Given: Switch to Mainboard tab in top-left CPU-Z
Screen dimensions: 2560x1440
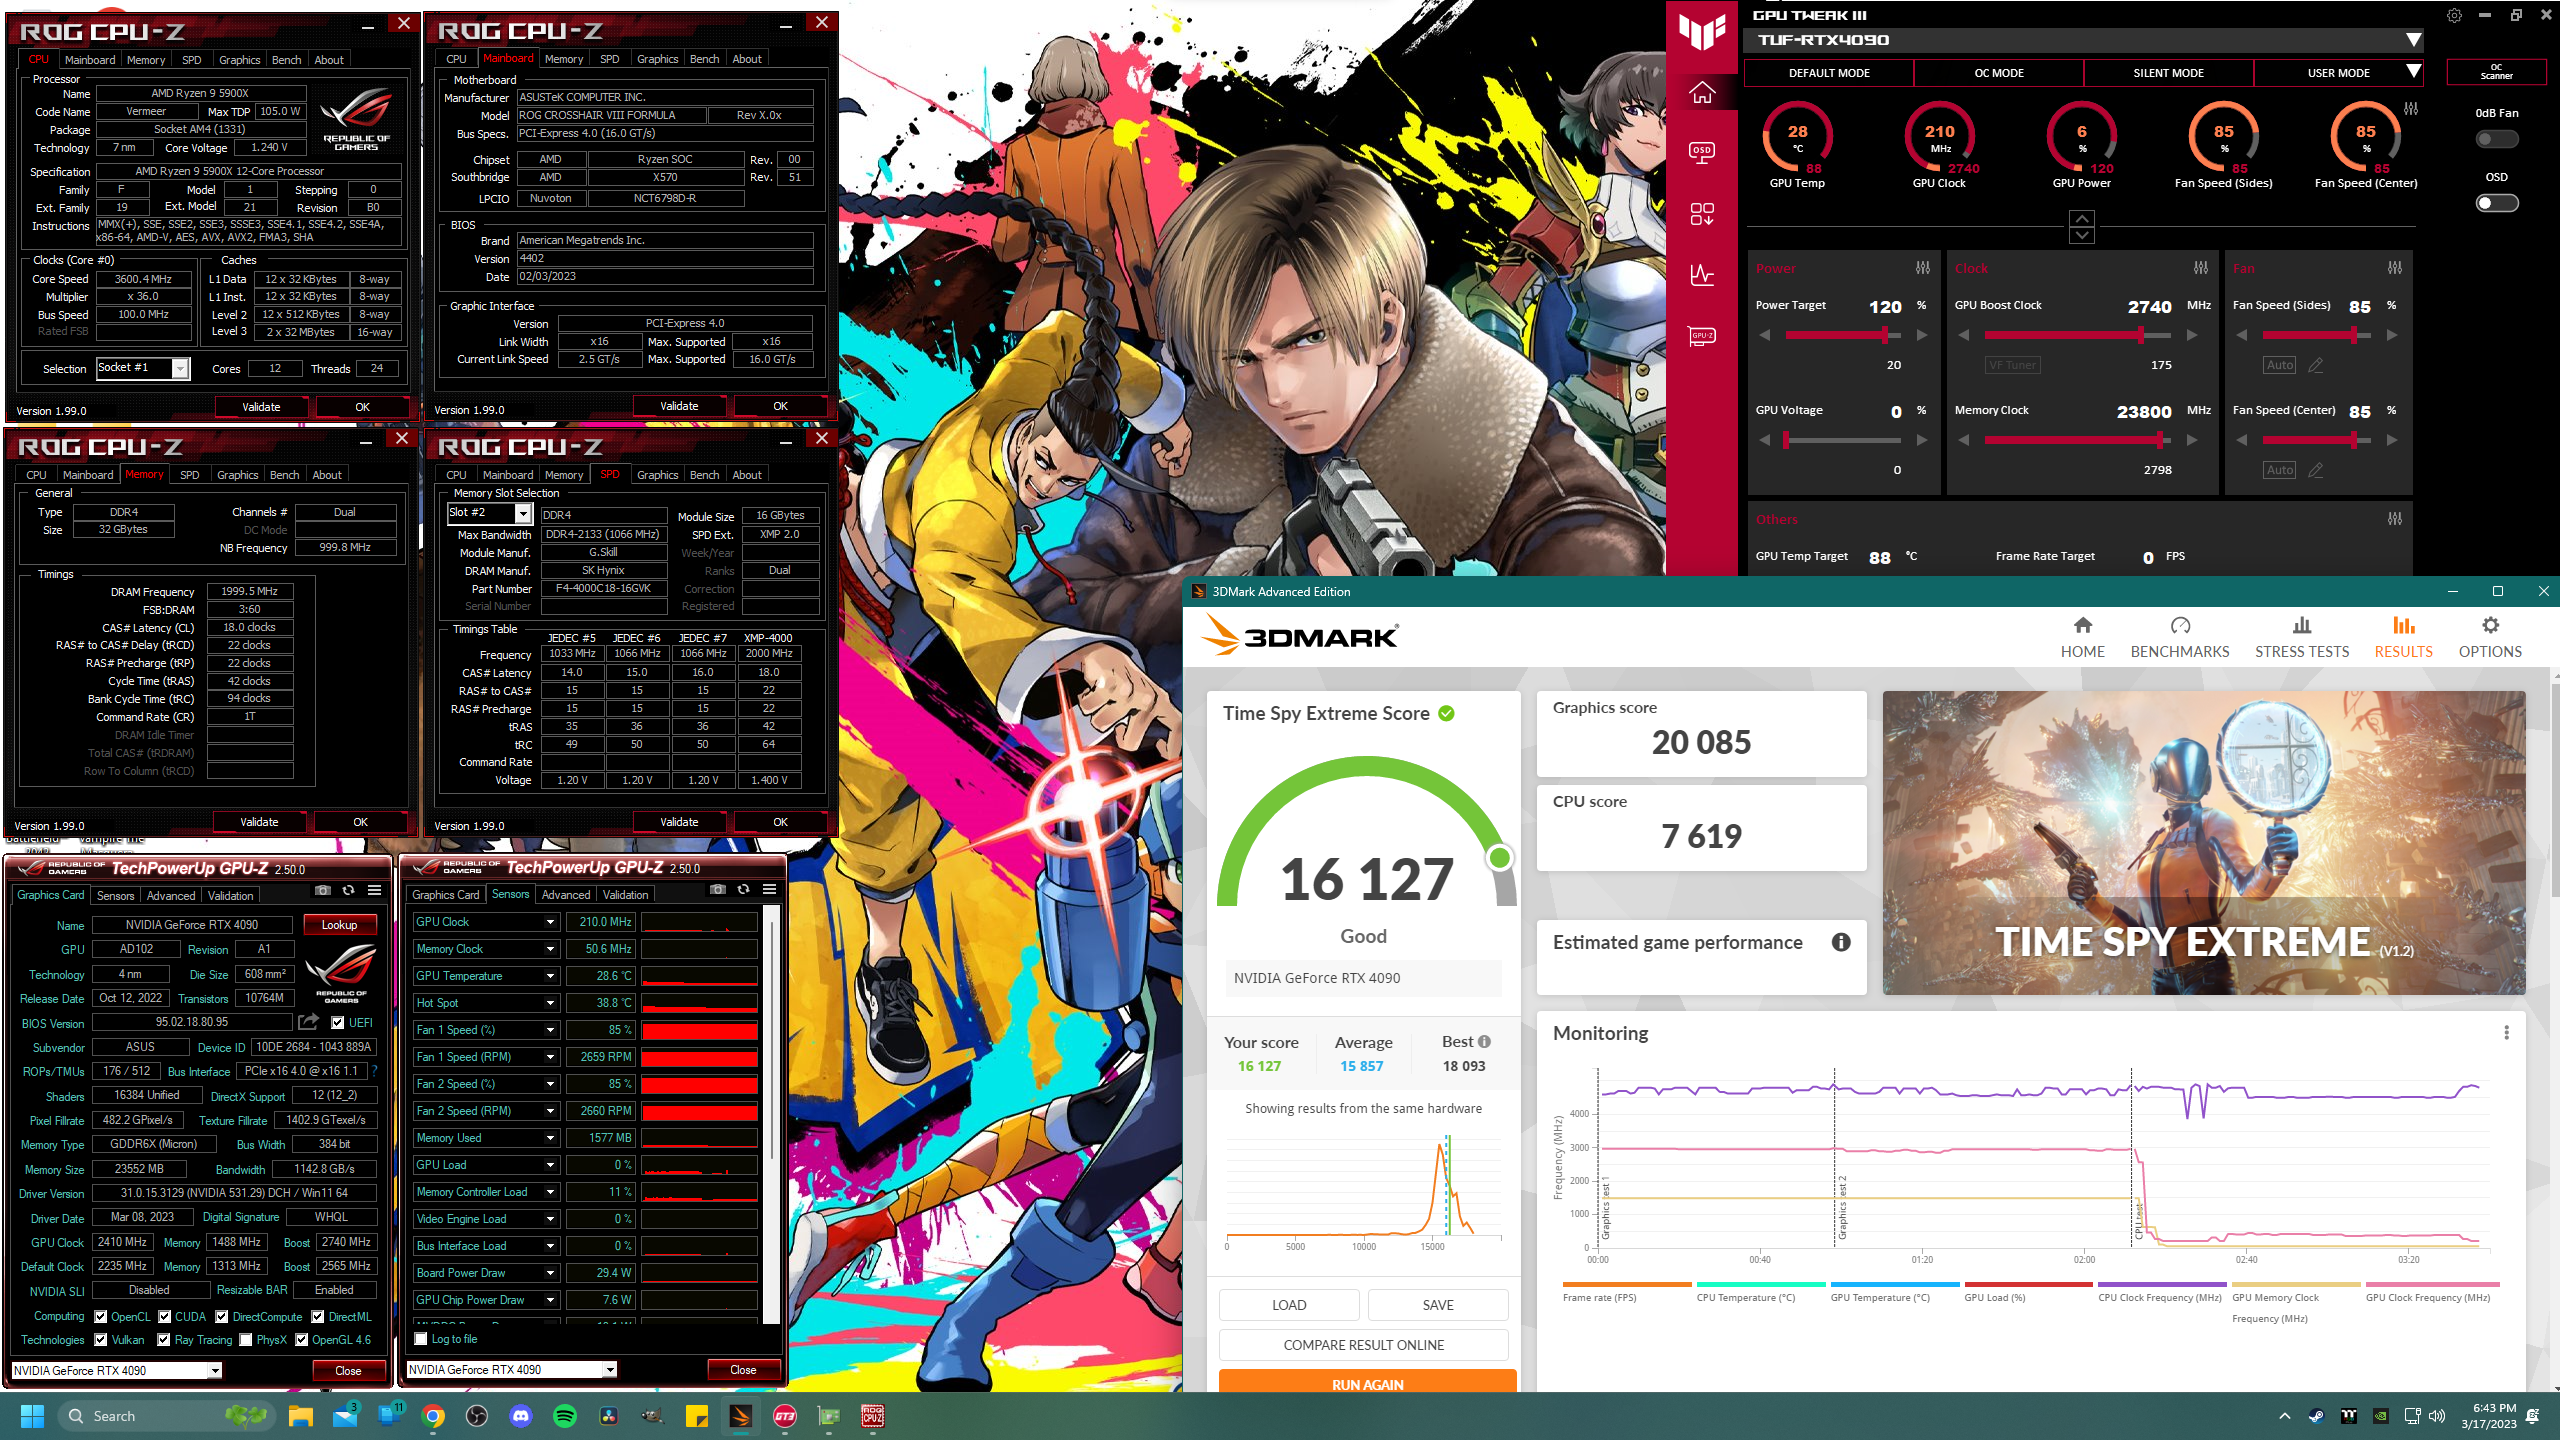Looking at the screenshot, I should 90,60.
